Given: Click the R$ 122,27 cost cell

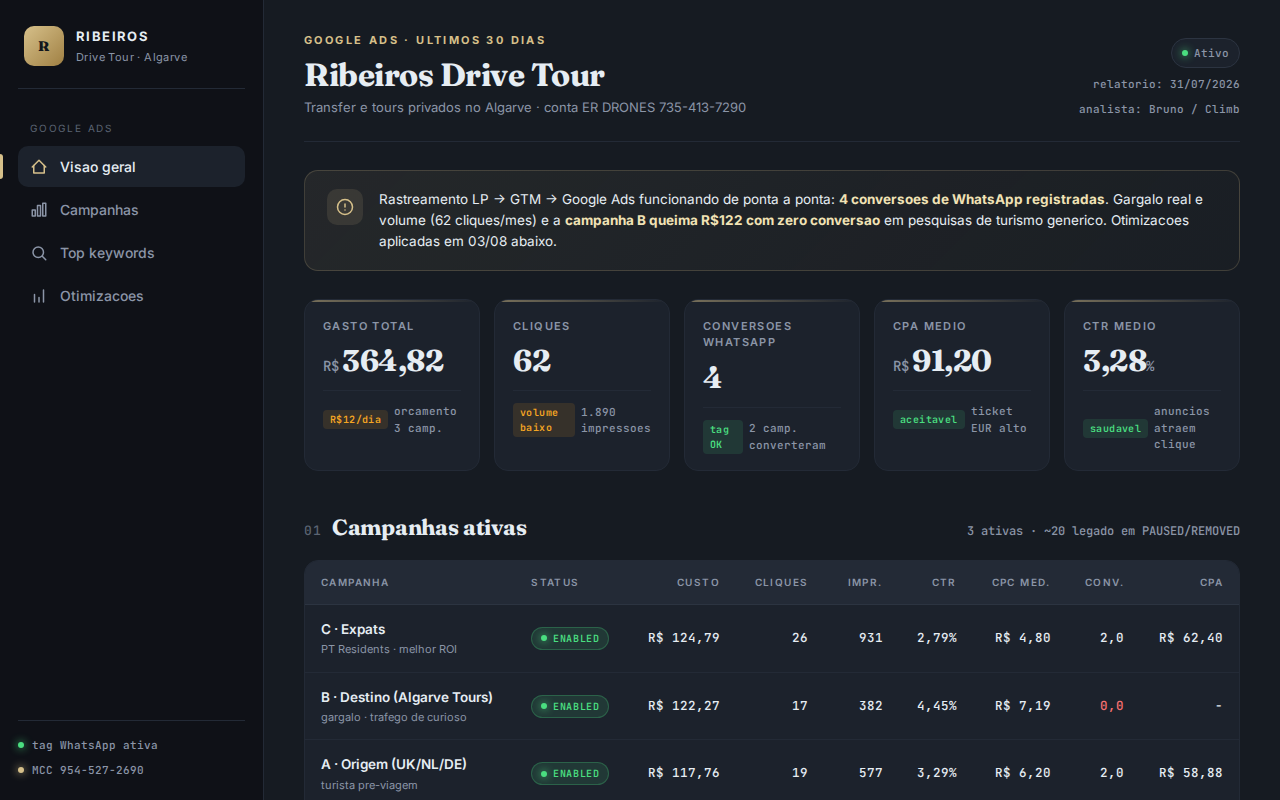Looking at the screenshot, I should [x=684, y=706].
